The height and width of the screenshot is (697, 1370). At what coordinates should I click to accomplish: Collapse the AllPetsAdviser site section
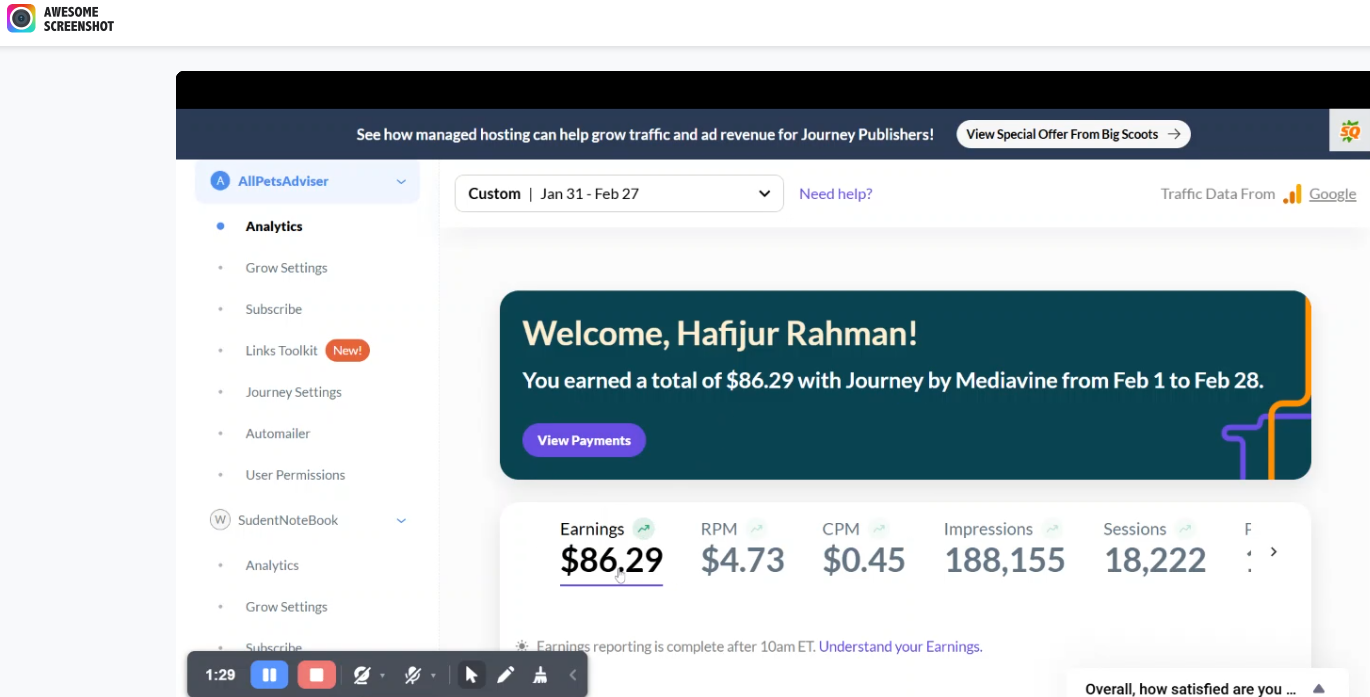401,182
